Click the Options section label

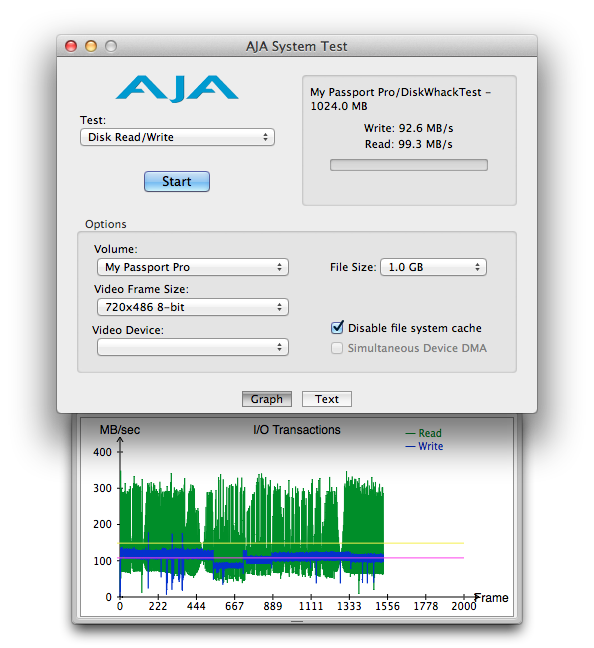click(x=106, y=224)
